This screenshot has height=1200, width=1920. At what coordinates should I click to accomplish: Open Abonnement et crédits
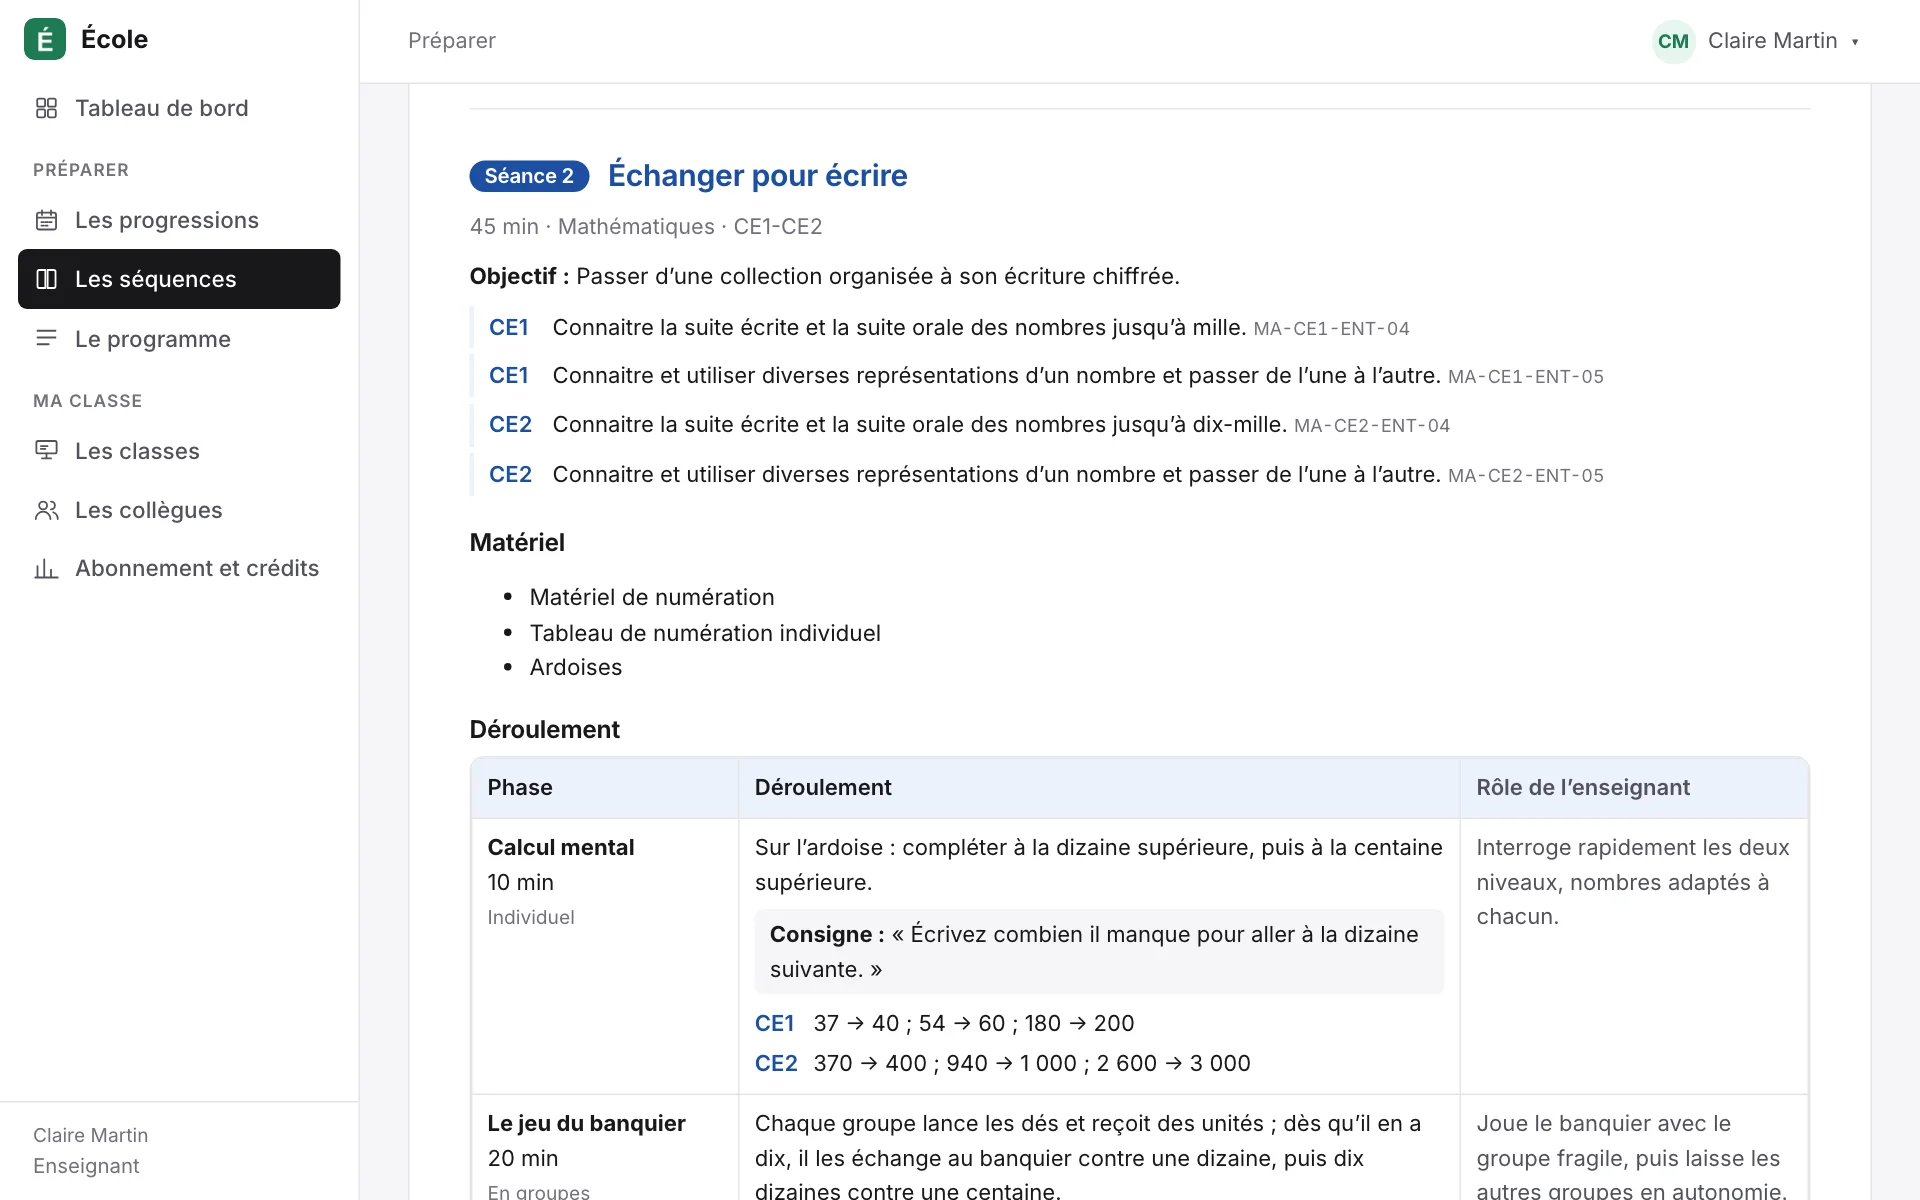[179, 568]
